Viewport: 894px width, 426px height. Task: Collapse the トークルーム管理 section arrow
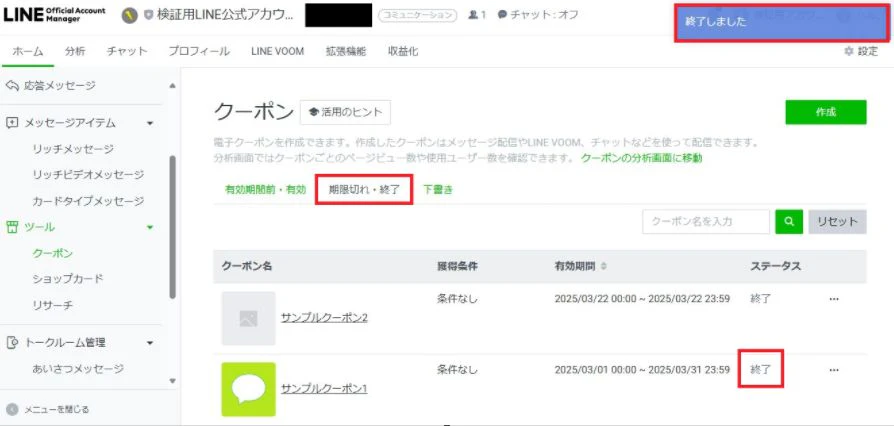click(150, 343)
